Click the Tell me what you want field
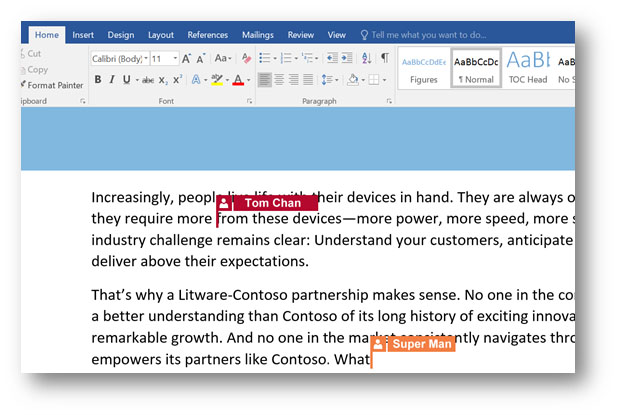This screenshot has width=617, height=415. click(430, 35)
